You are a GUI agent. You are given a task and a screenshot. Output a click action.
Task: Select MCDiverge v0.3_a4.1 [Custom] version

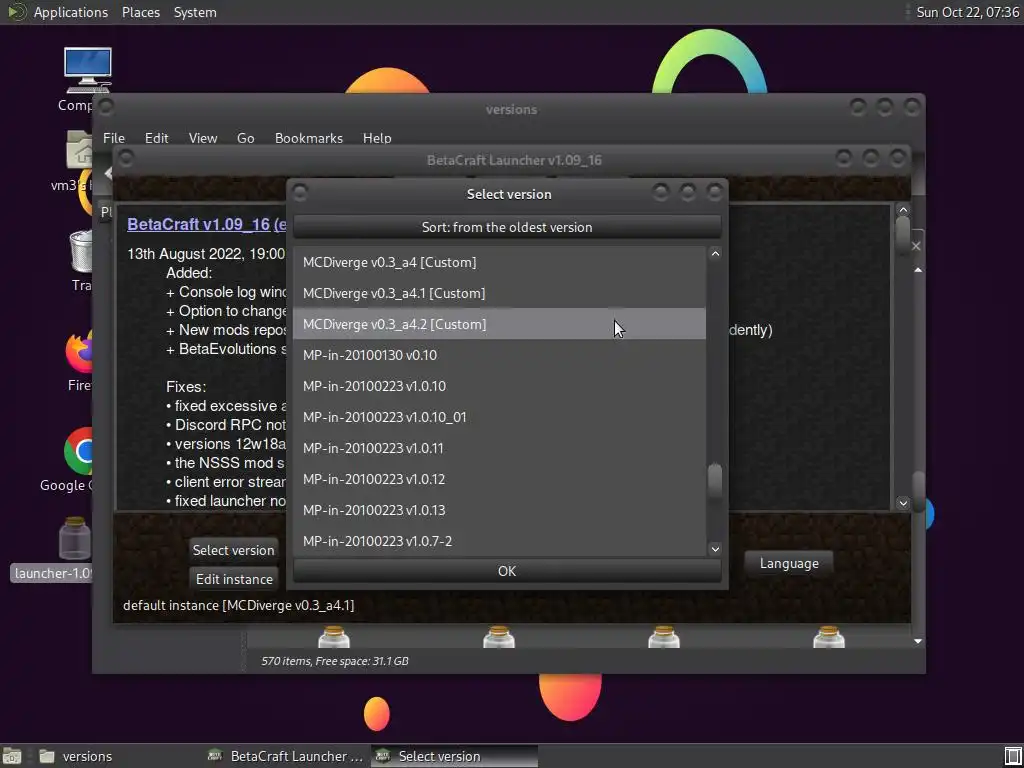[500, 293]
